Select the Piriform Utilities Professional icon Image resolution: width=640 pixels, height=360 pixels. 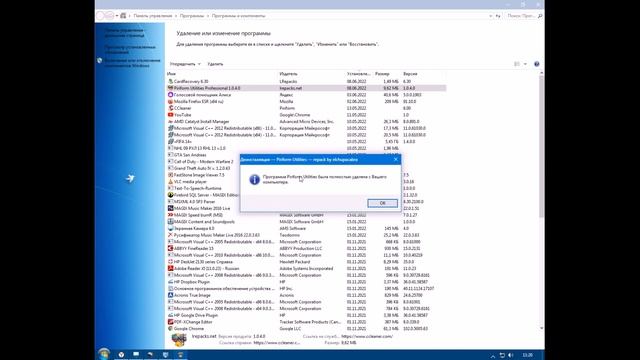pos(170,88)
